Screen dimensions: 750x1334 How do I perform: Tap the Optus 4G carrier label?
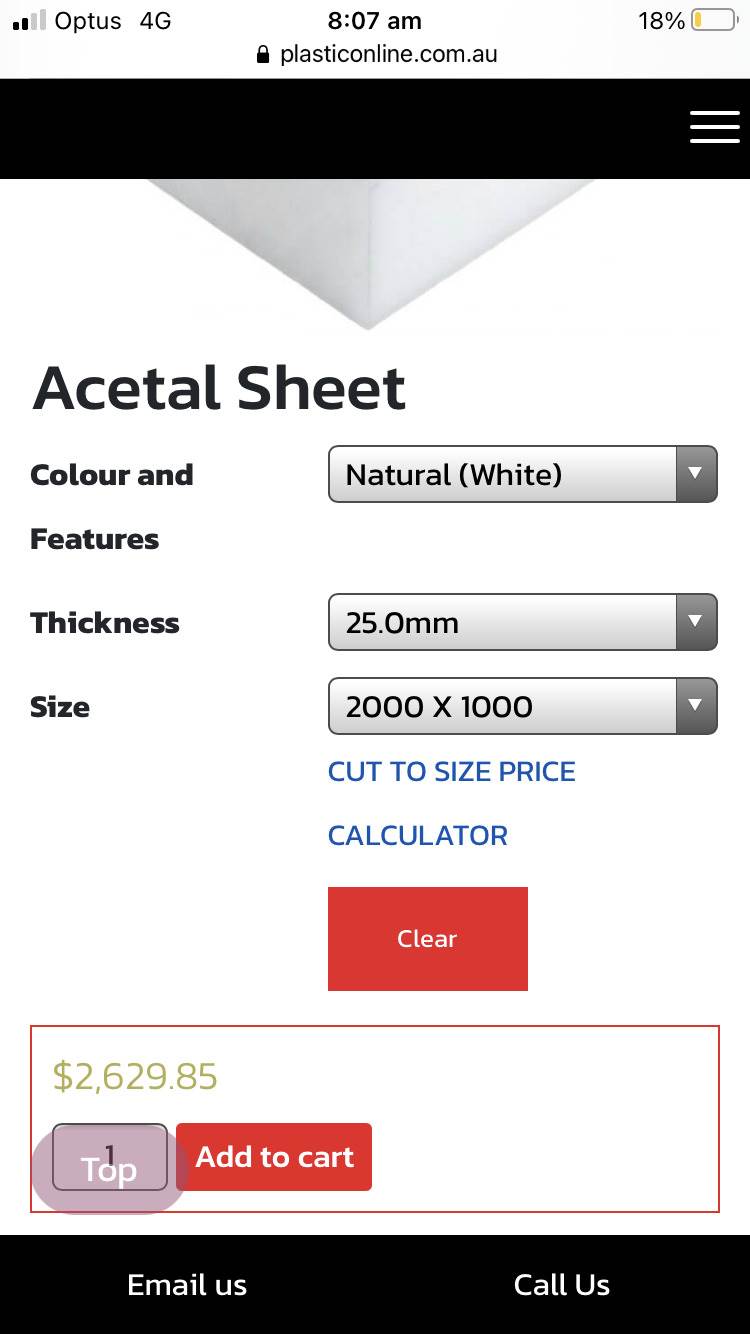click(x=112, y=21)
